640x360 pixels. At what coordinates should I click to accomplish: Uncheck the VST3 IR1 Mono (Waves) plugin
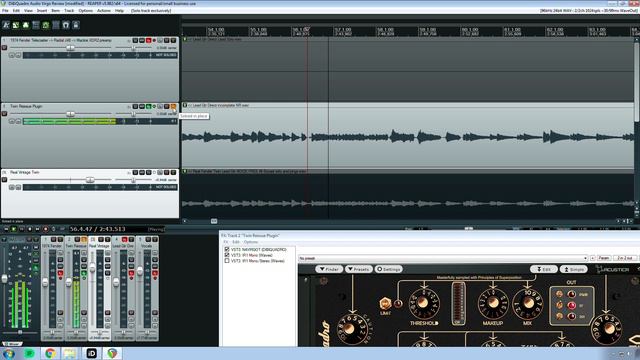coord(227,255)
